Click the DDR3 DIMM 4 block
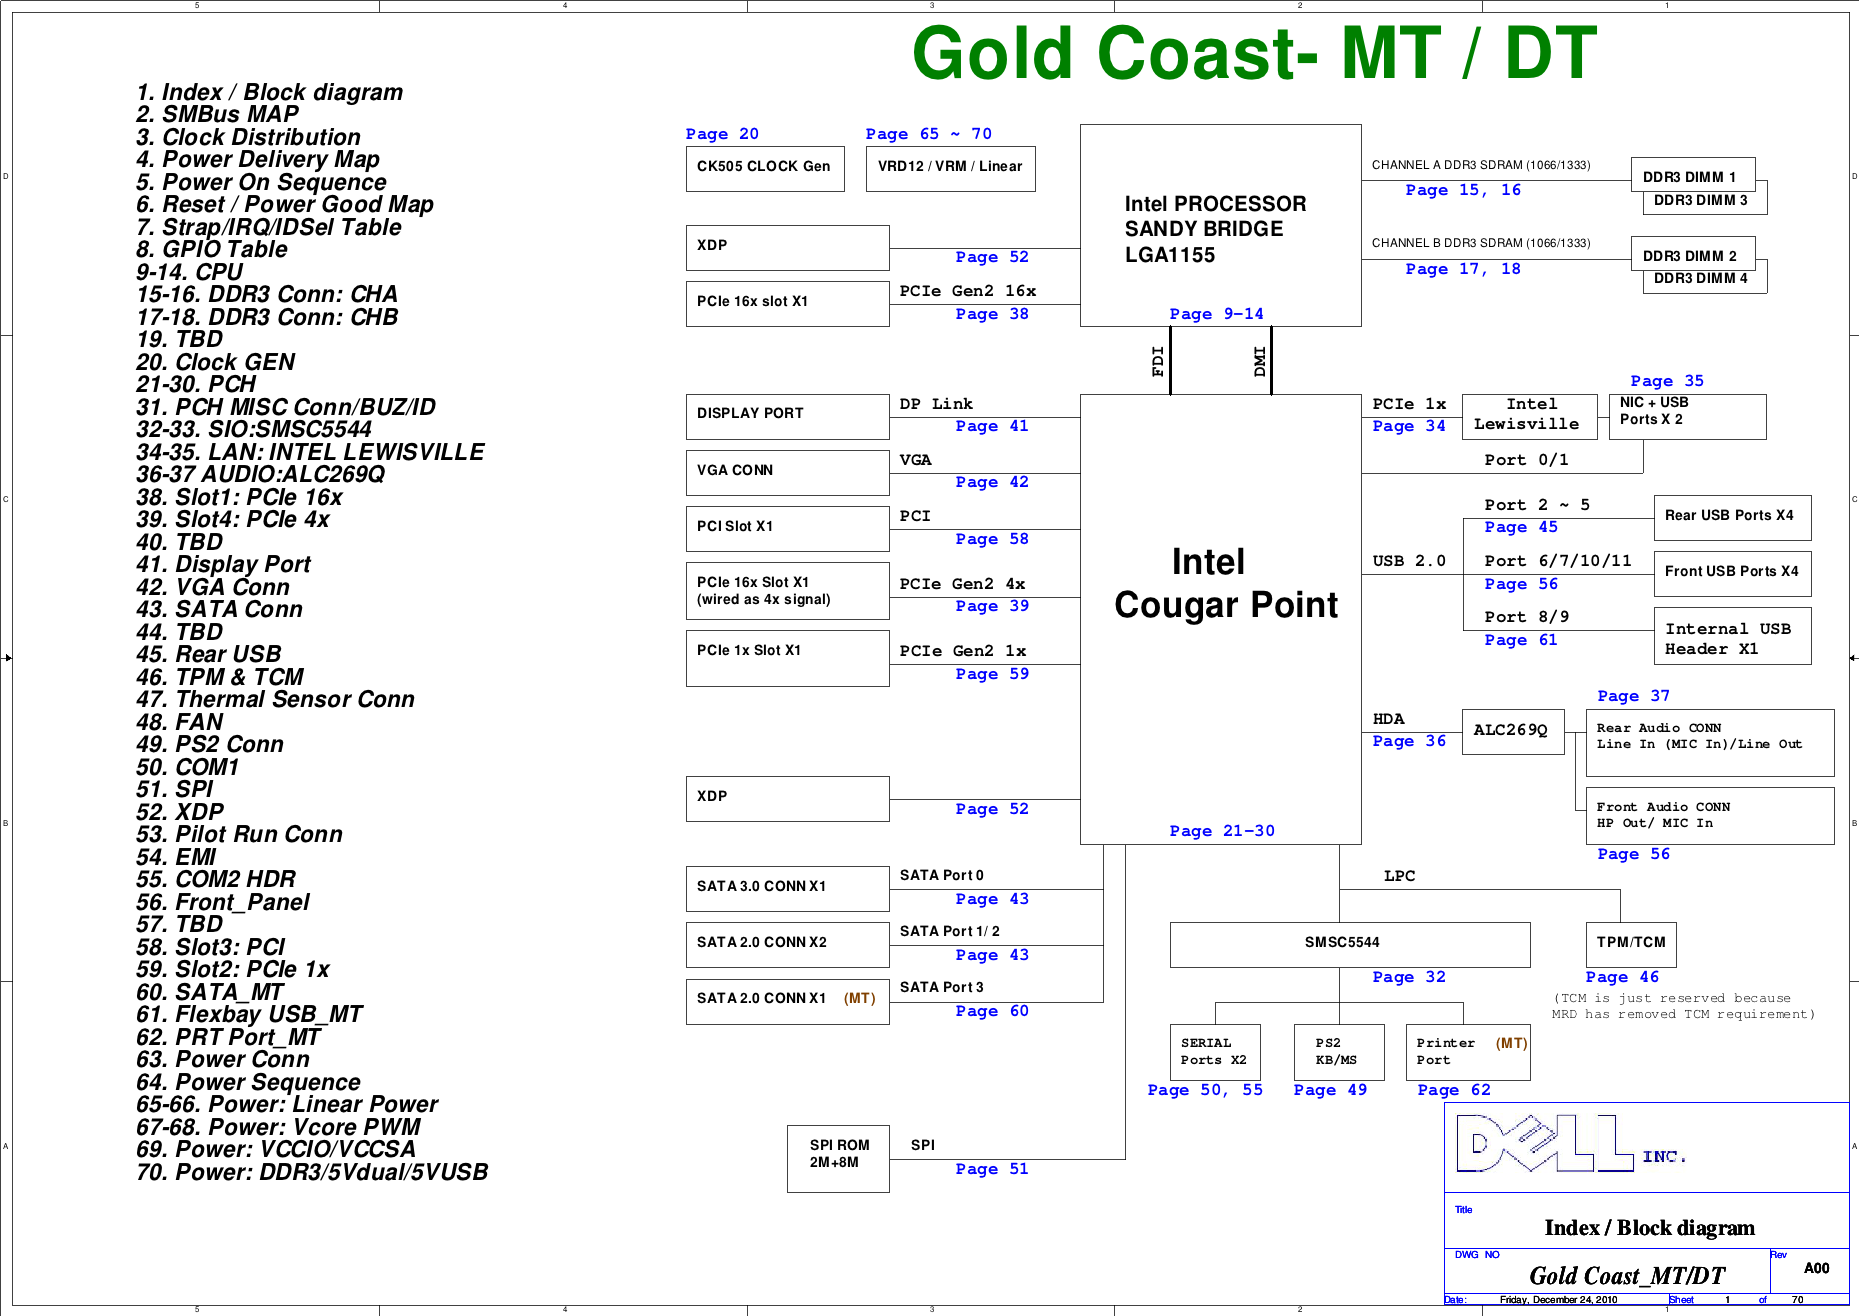Image resolution: width=1859 pixels, height=1316 pixels. point(1705,281)
